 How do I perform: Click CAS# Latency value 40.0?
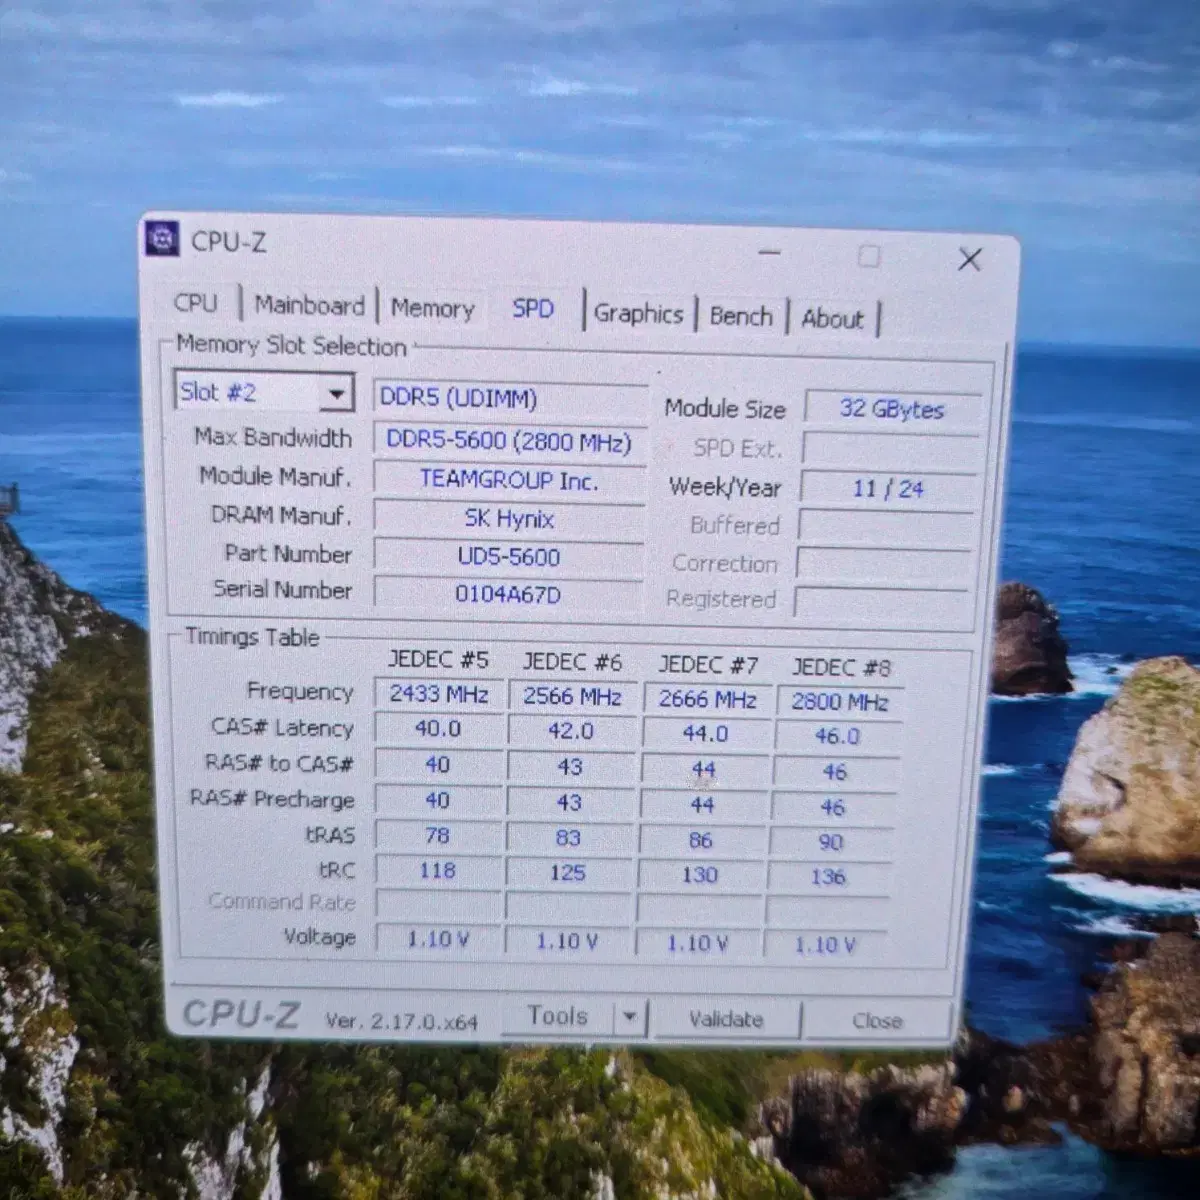[438, 729]
